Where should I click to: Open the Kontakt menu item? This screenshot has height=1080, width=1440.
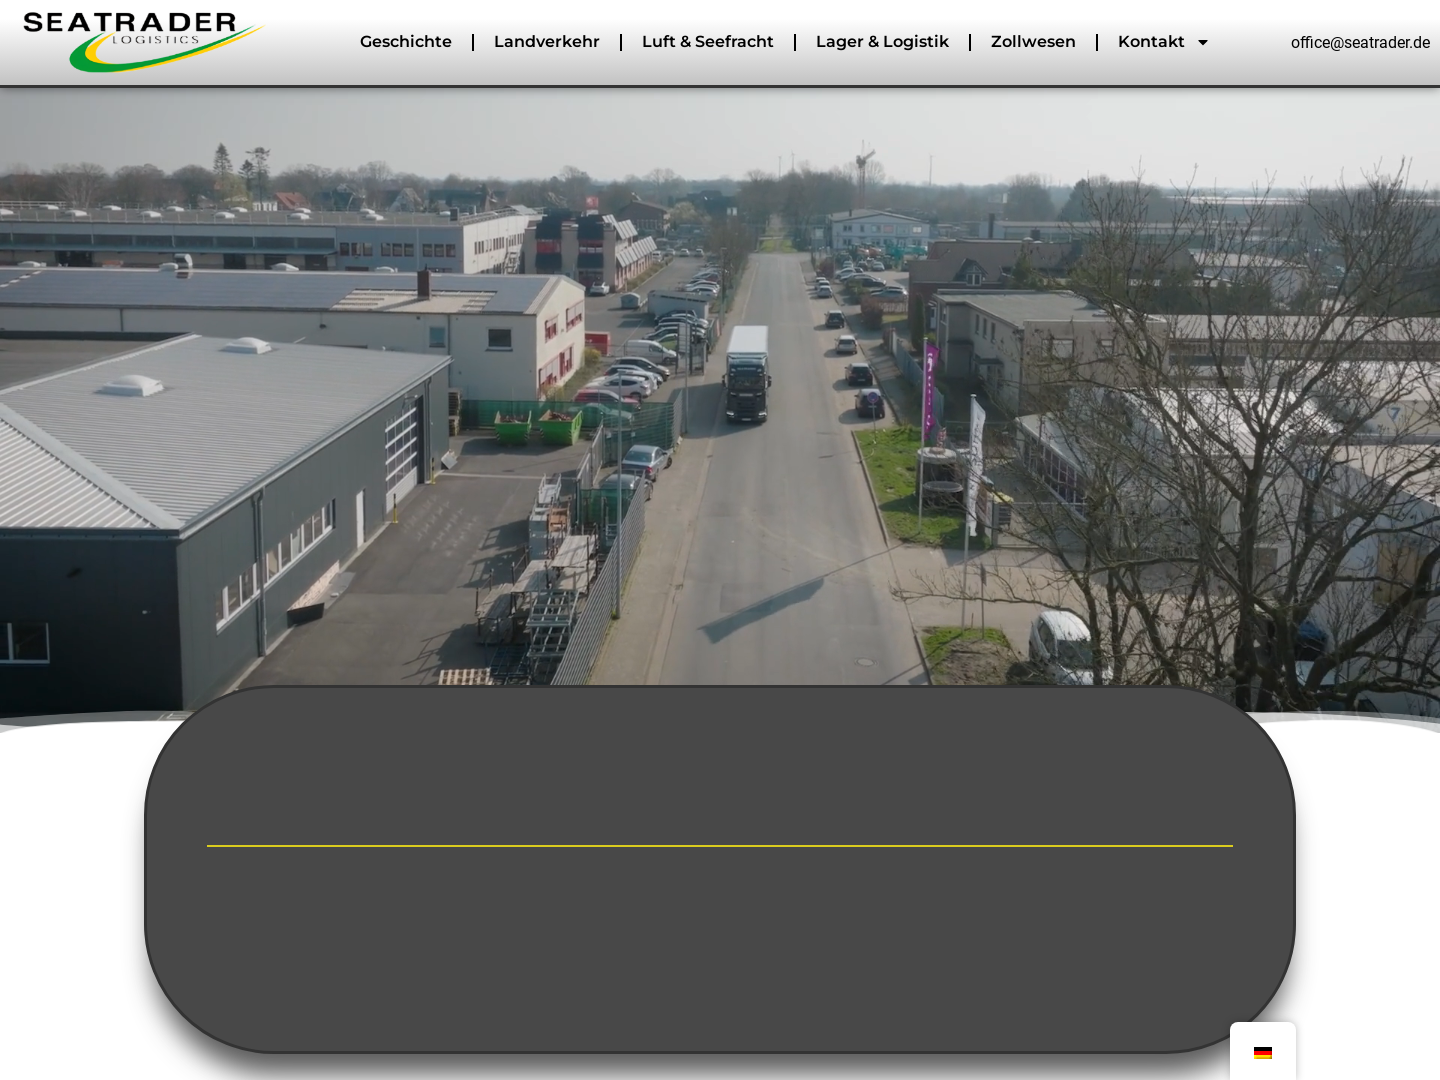click(x=1151, y=42)
